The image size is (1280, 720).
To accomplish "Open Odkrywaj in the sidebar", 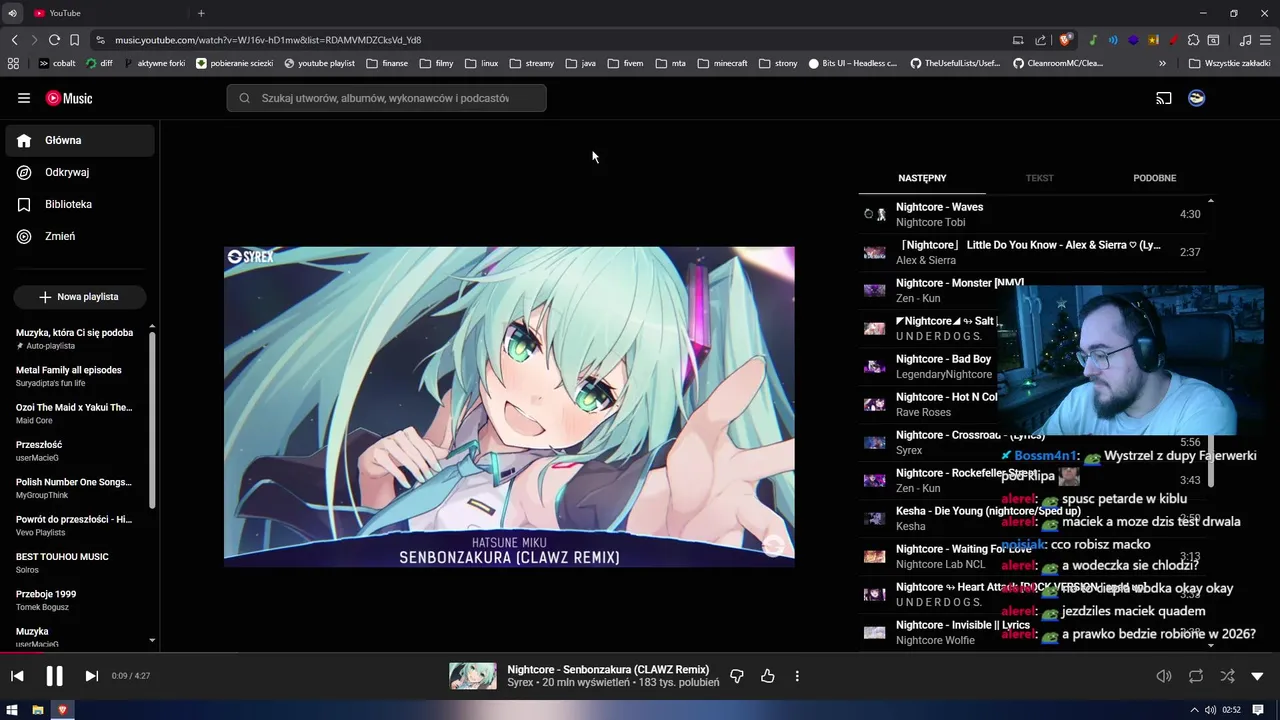I will (x=80, y=173).
